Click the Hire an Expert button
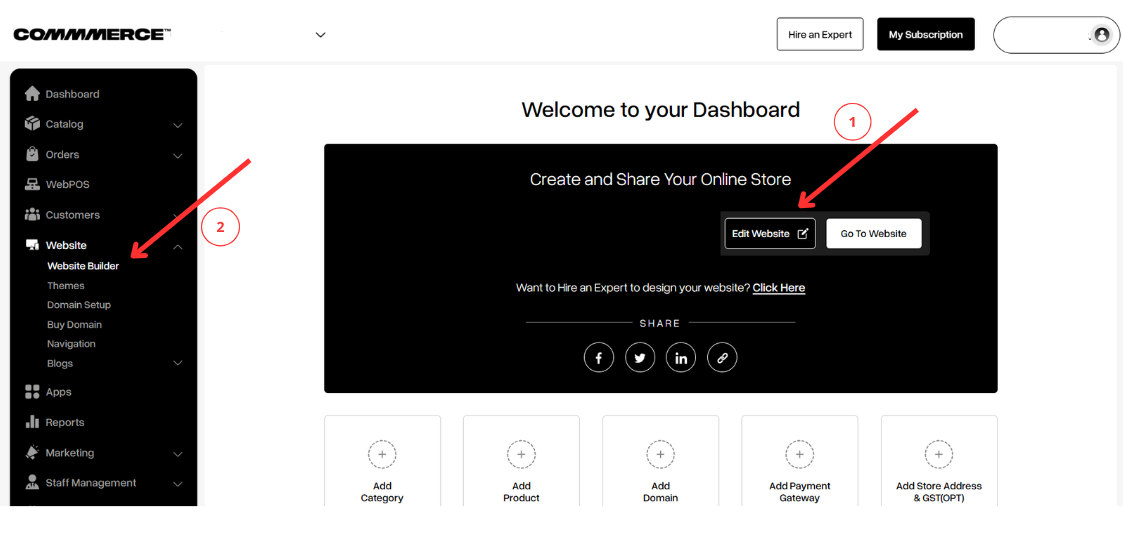This screenshot has width=1123, height=536. point(819,35)
